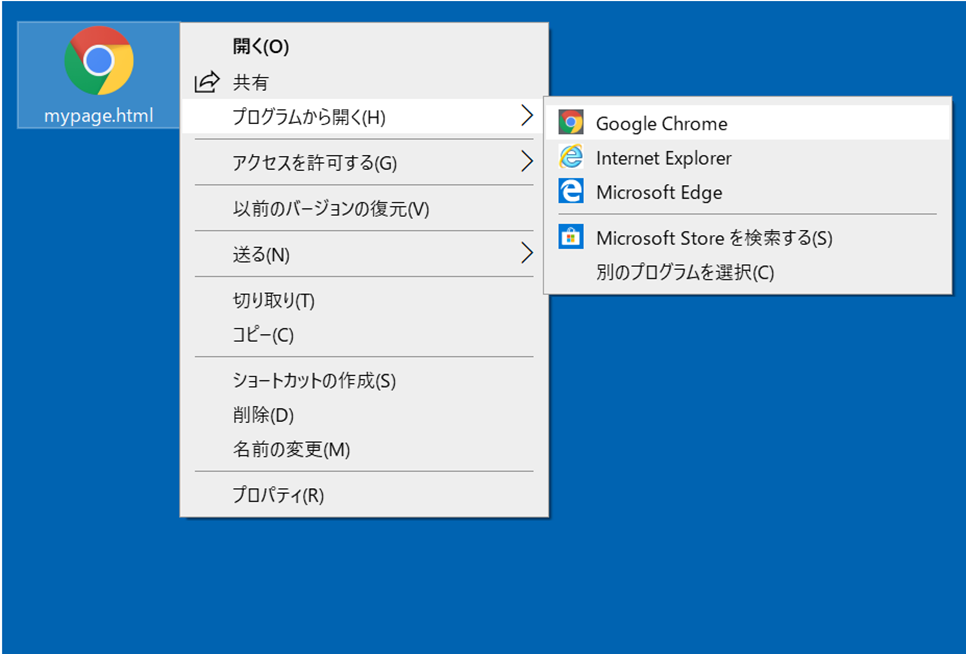Click the share arrow icon beside 共有

[x=207, y=82]
